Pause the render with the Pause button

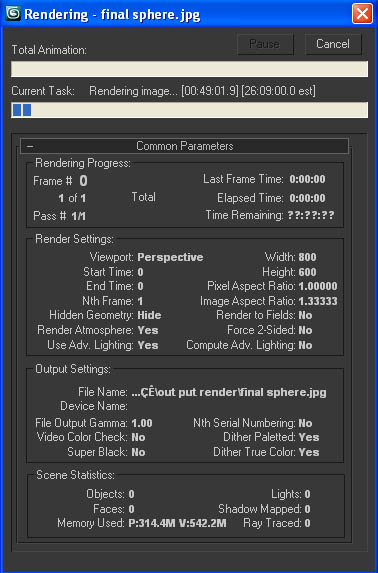coord(265,44)
